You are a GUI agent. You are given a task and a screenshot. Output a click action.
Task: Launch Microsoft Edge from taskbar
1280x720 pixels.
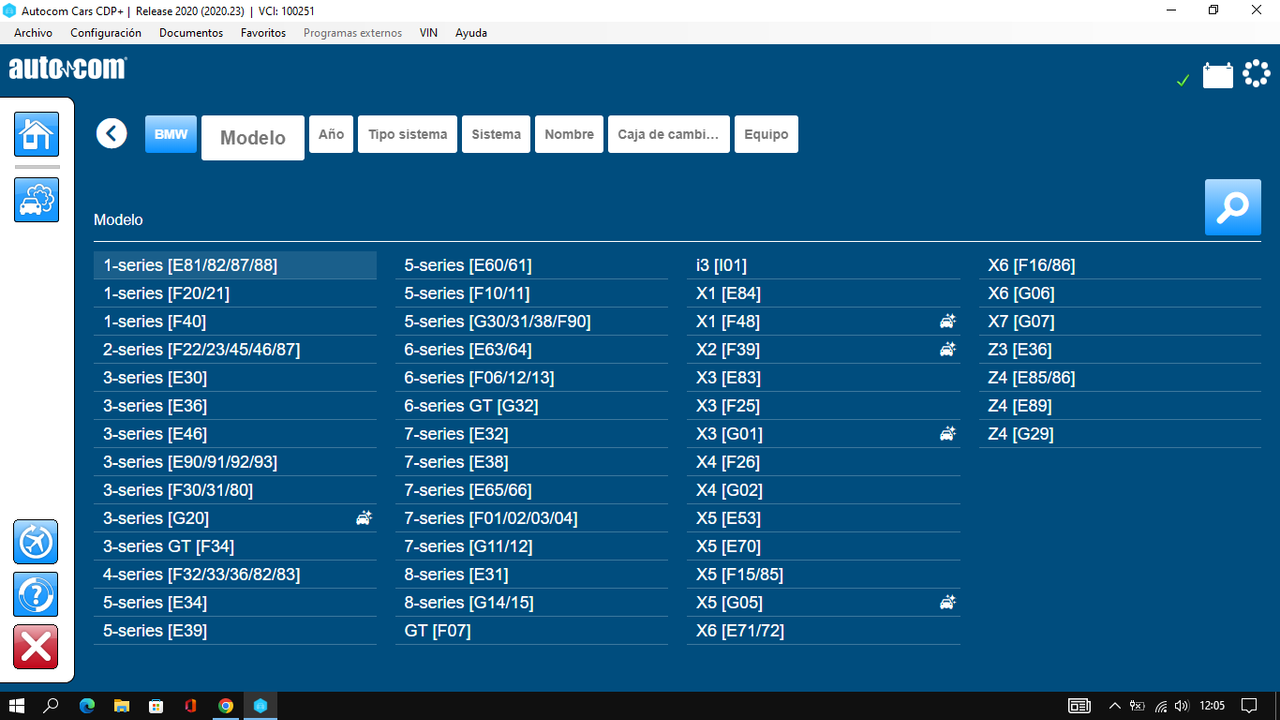pos(87,706)
